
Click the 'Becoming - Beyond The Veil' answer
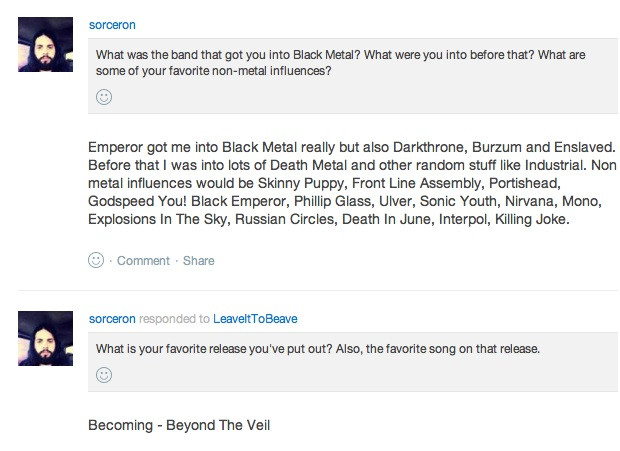pyautogui.click(x=179, y=425)
